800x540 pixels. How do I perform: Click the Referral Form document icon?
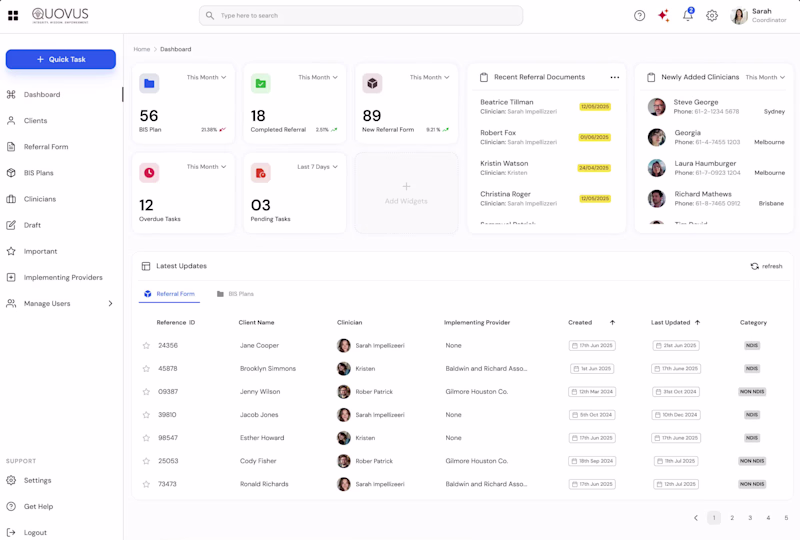click(x=11, y=146)
